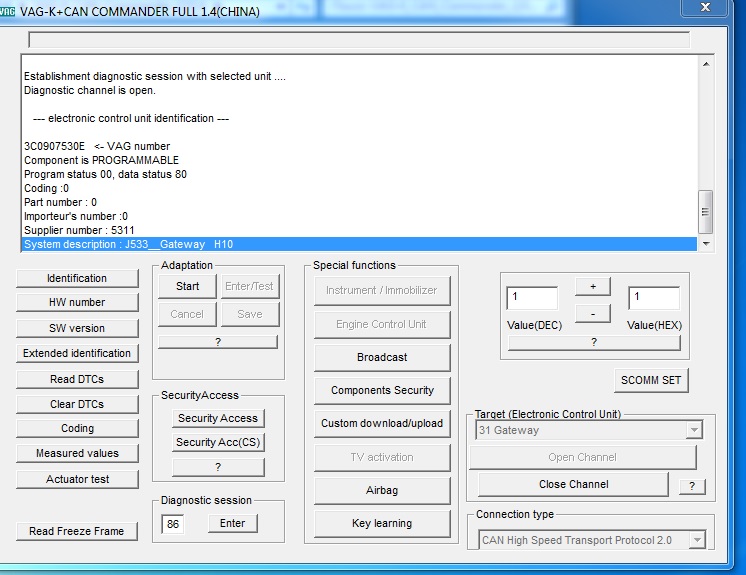Click the Identification button
This screenshot has height=575, width=746.
tap(77, 278)
